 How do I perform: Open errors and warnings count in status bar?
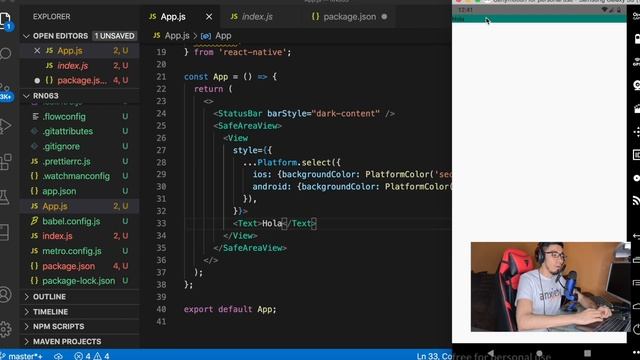tap(92, 356)
